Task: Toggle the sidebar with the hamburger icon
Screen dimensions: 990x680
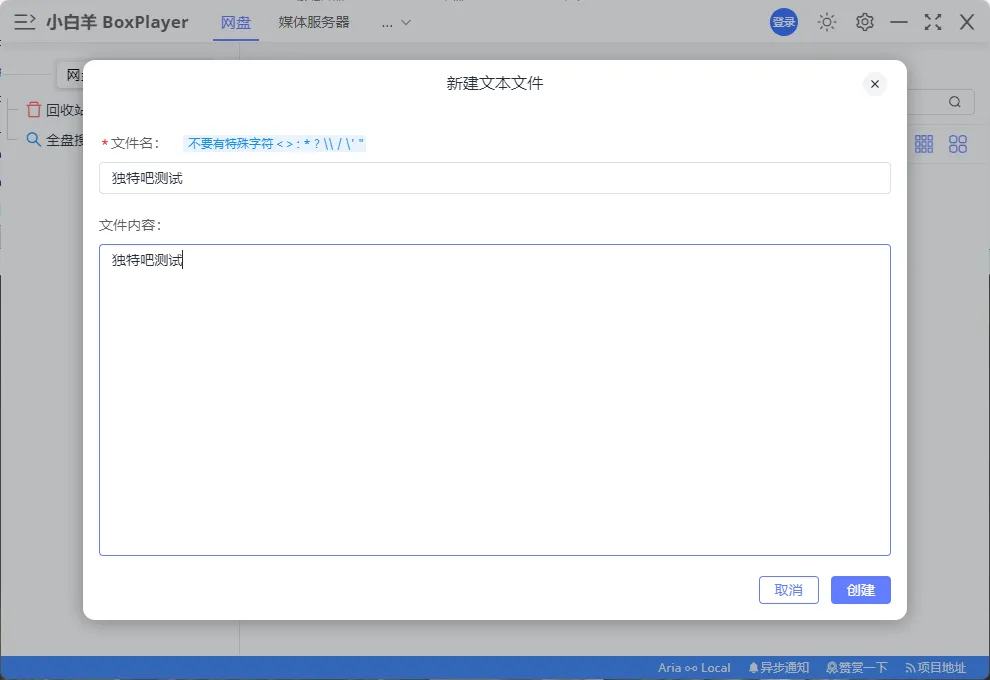Action: click(x=24, y=21)
